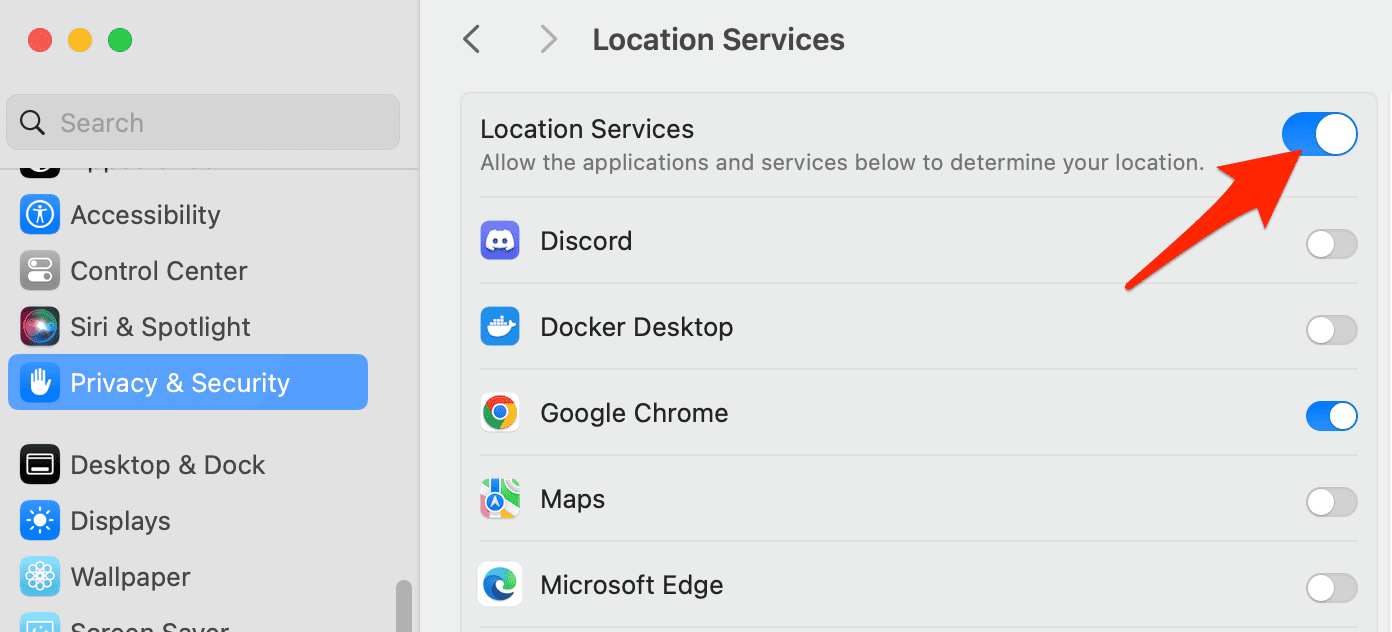1392x632 pixels.
Task: Click the Accessibility icon in sidebar
Action: [40, 215]
